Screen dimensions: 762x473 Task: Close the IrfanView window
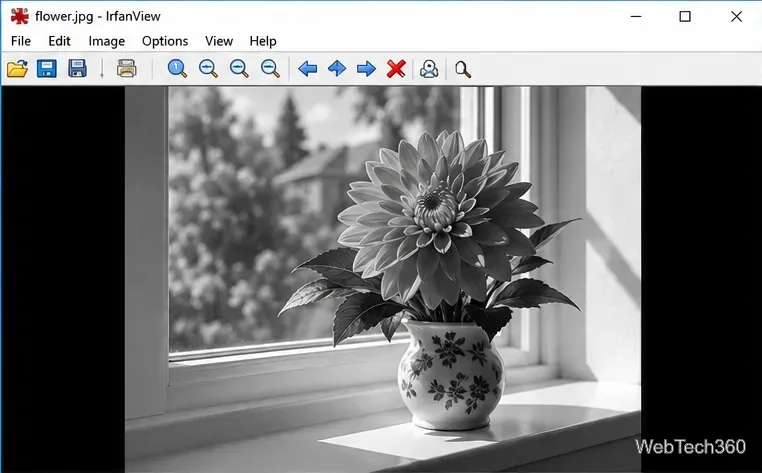click(736, 17)
